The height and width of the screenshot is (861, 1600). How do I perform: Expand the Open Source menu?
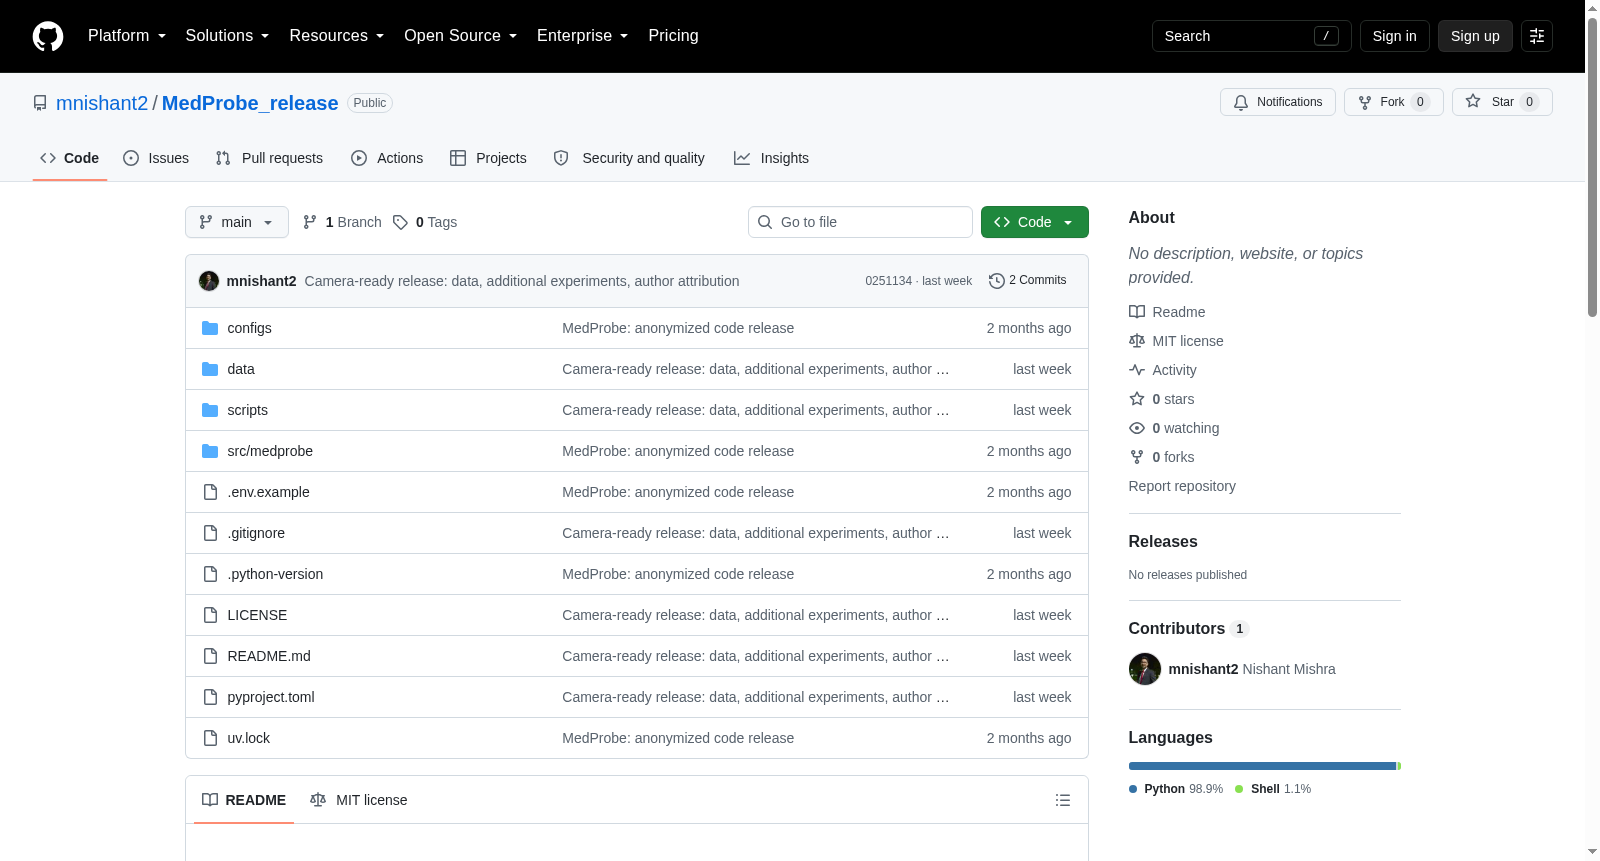[460, 36]
